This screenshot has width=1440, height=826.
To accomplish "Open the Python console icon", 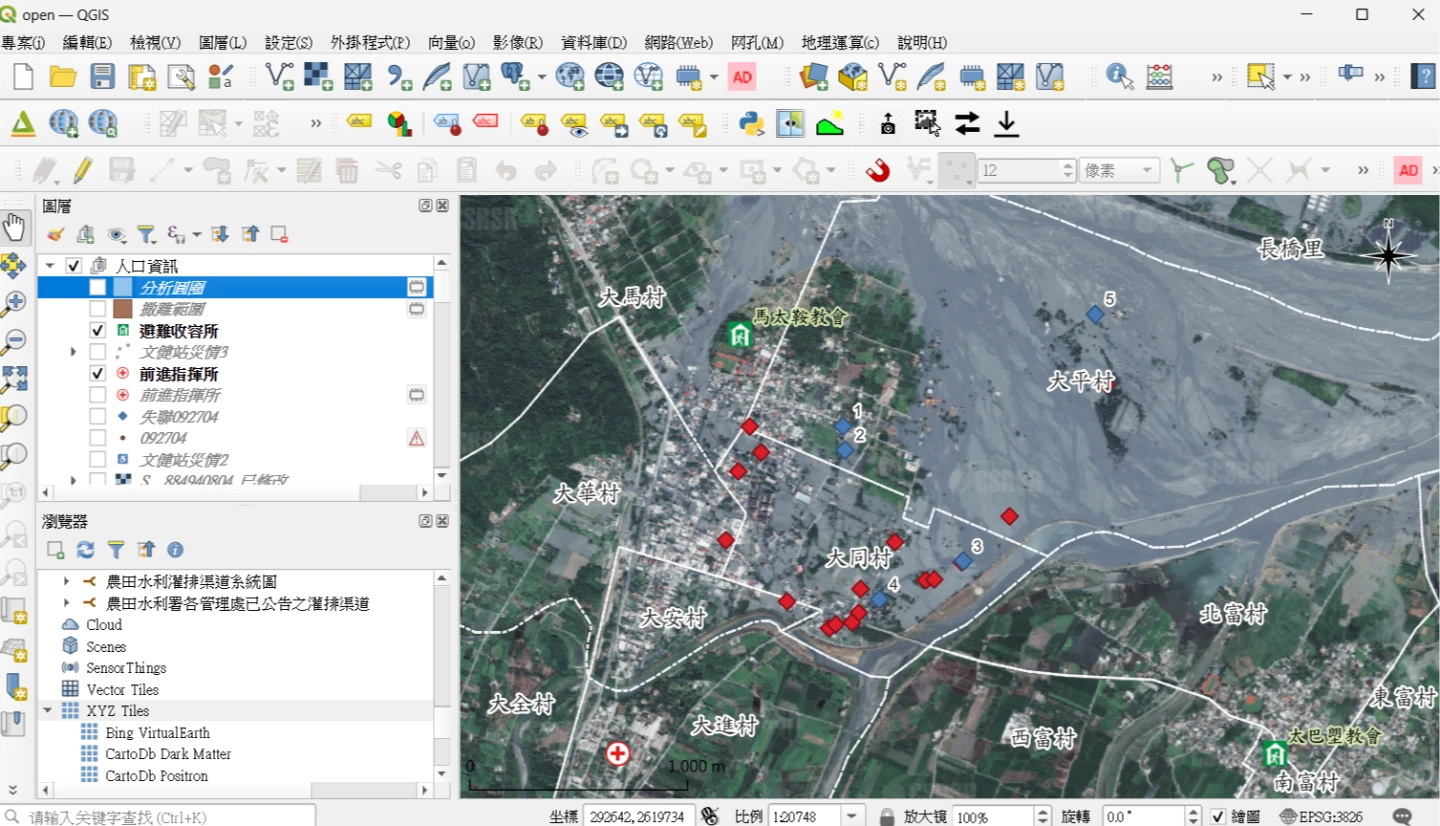I will click(x=751, y=123).
